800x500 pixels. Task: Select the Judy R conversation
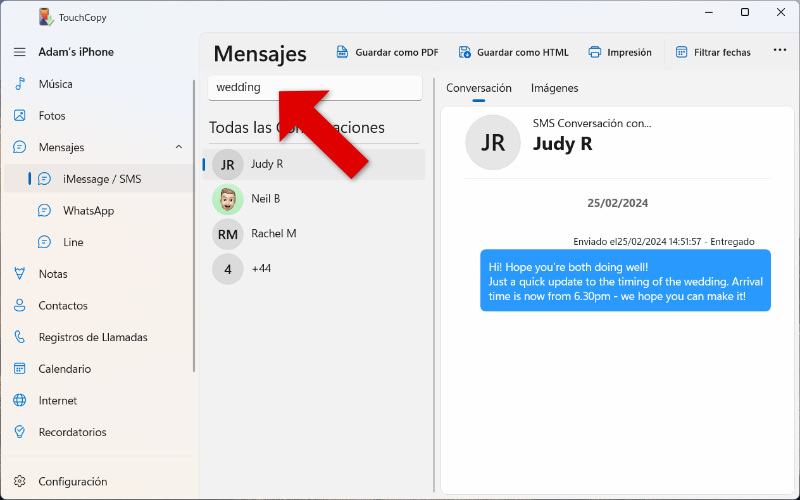[314, 164]
